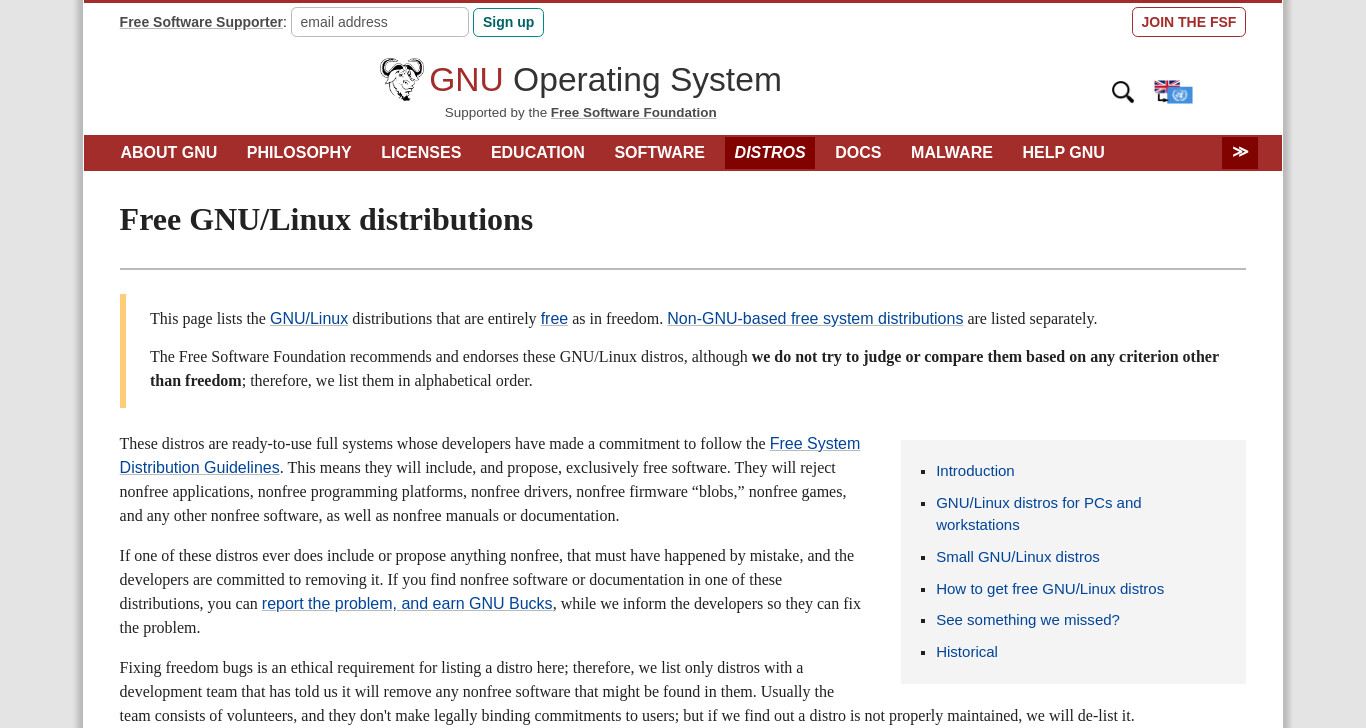Open the Help GNU menu item
The width and height of the screenshot is (1366, 728).
pyautogui.click(x=1063, y=152)
